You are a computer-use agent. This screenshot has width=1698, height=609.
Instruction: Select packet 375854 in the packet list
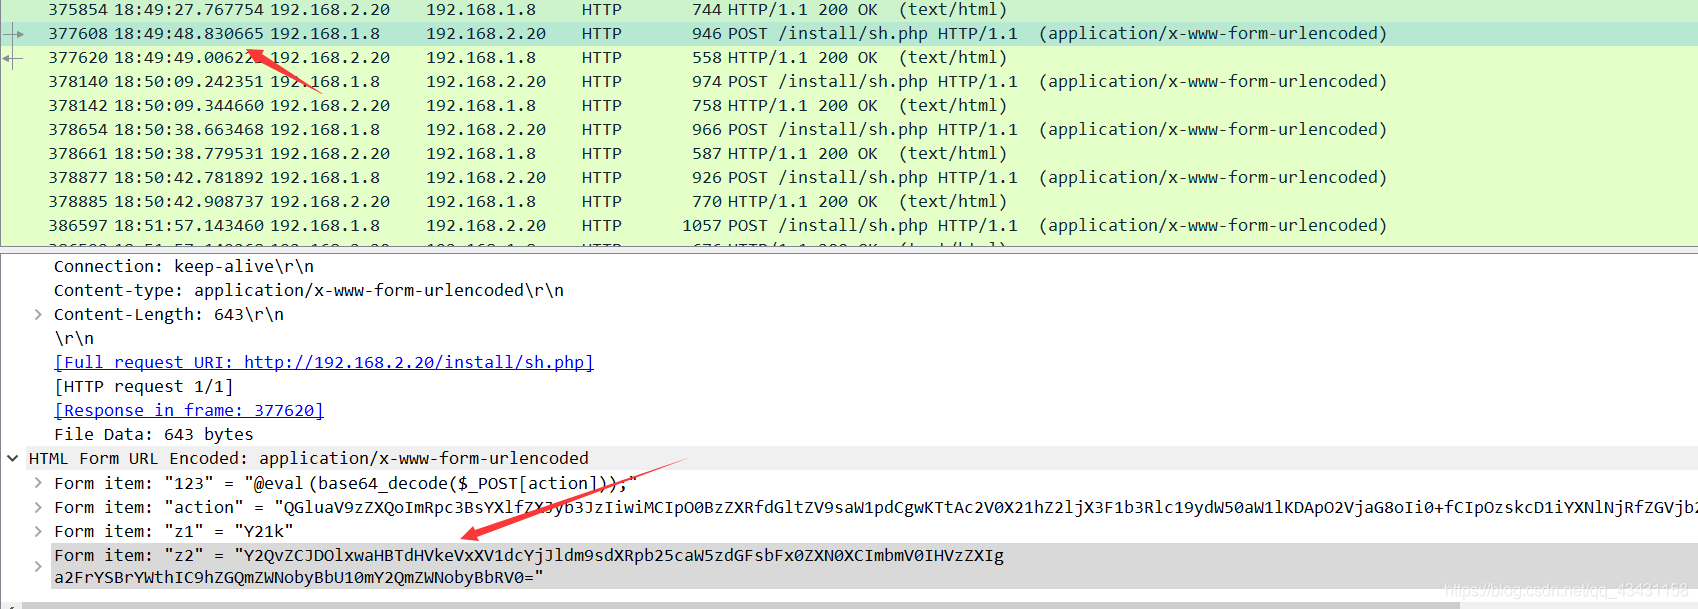(849, 10)
